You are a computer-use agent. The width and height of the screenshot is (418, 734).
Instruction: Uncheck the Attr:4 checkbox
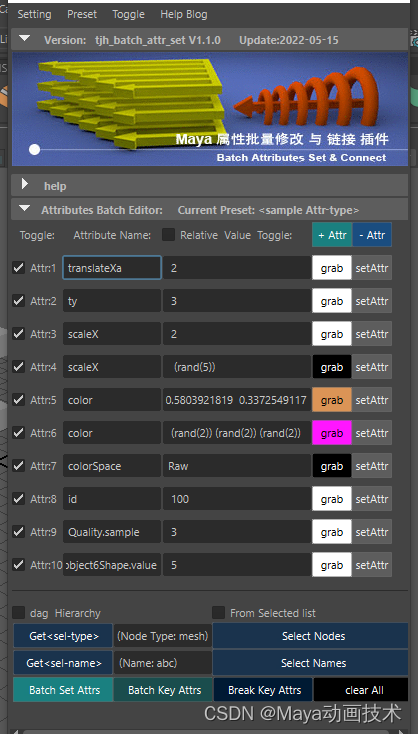[18, 367]
